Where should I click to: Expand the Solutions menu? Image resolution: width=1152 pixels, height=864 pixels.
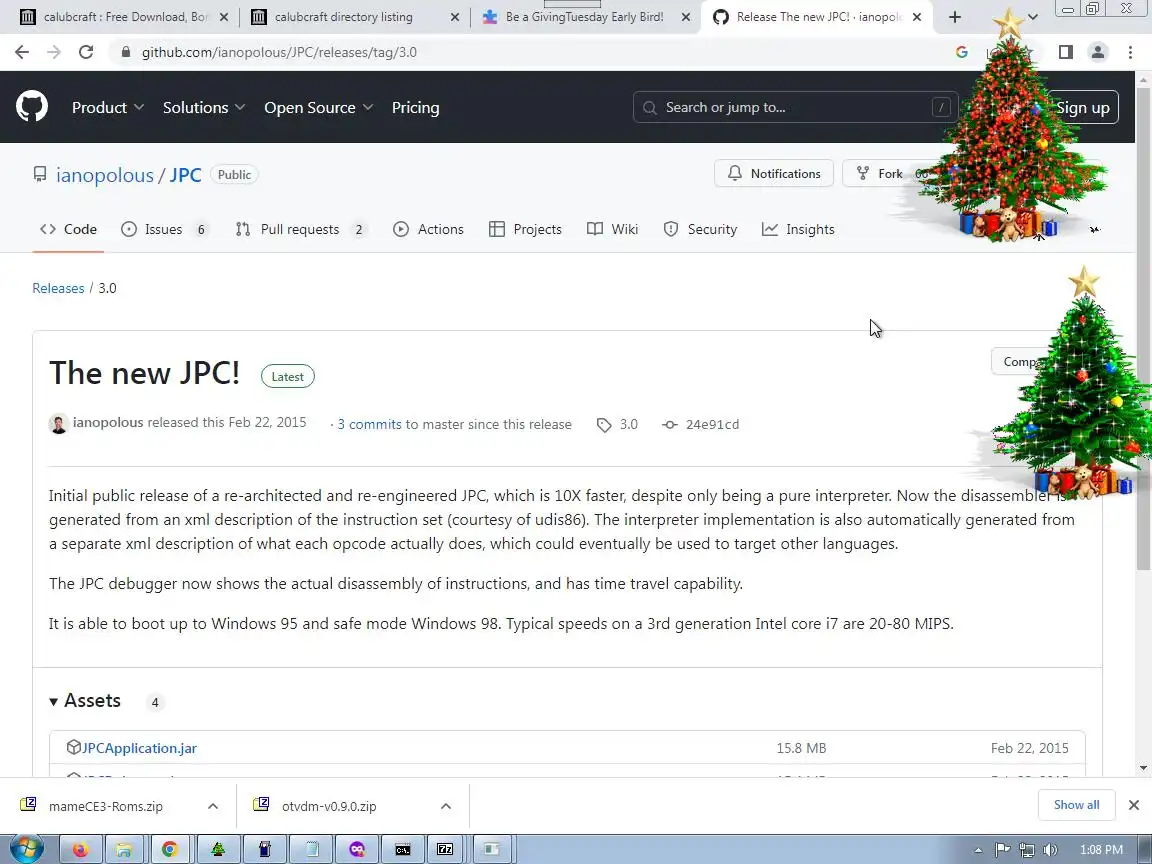pyautogui.click(x=204, y=107)
